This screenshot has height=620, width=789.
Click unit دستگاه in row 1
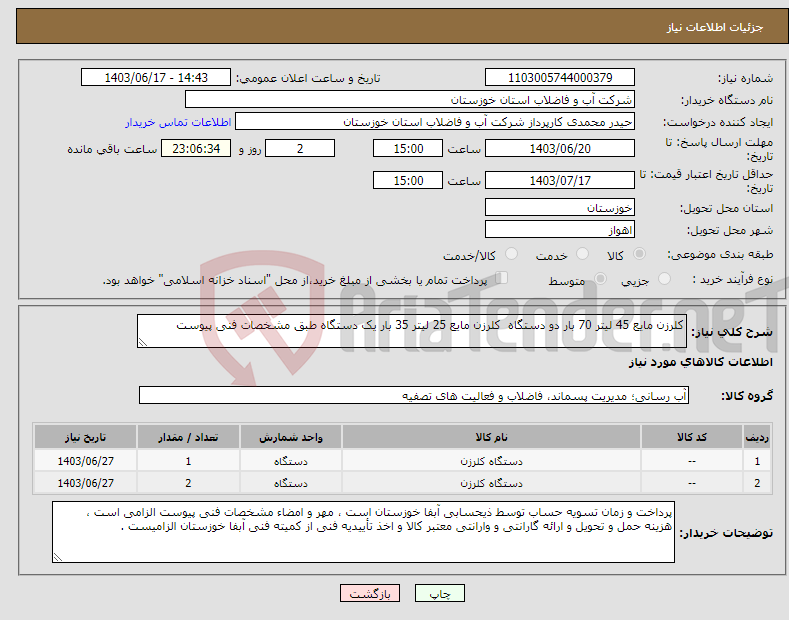(x=290, y=461)
